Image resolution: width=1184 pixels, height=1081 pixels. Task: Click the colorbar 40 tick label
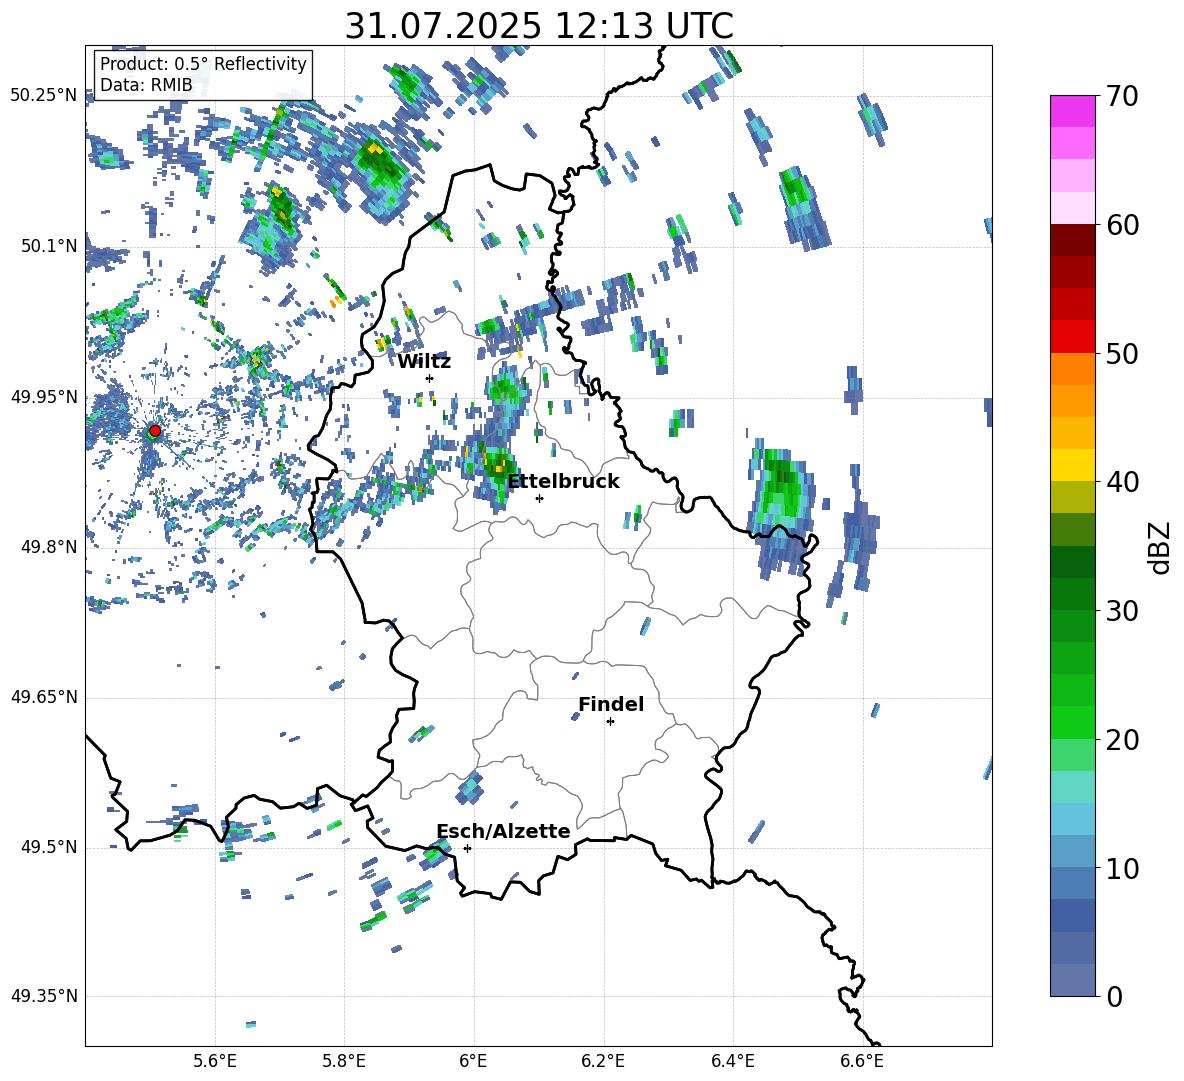pyautogui.click(x=1122, y=482)
